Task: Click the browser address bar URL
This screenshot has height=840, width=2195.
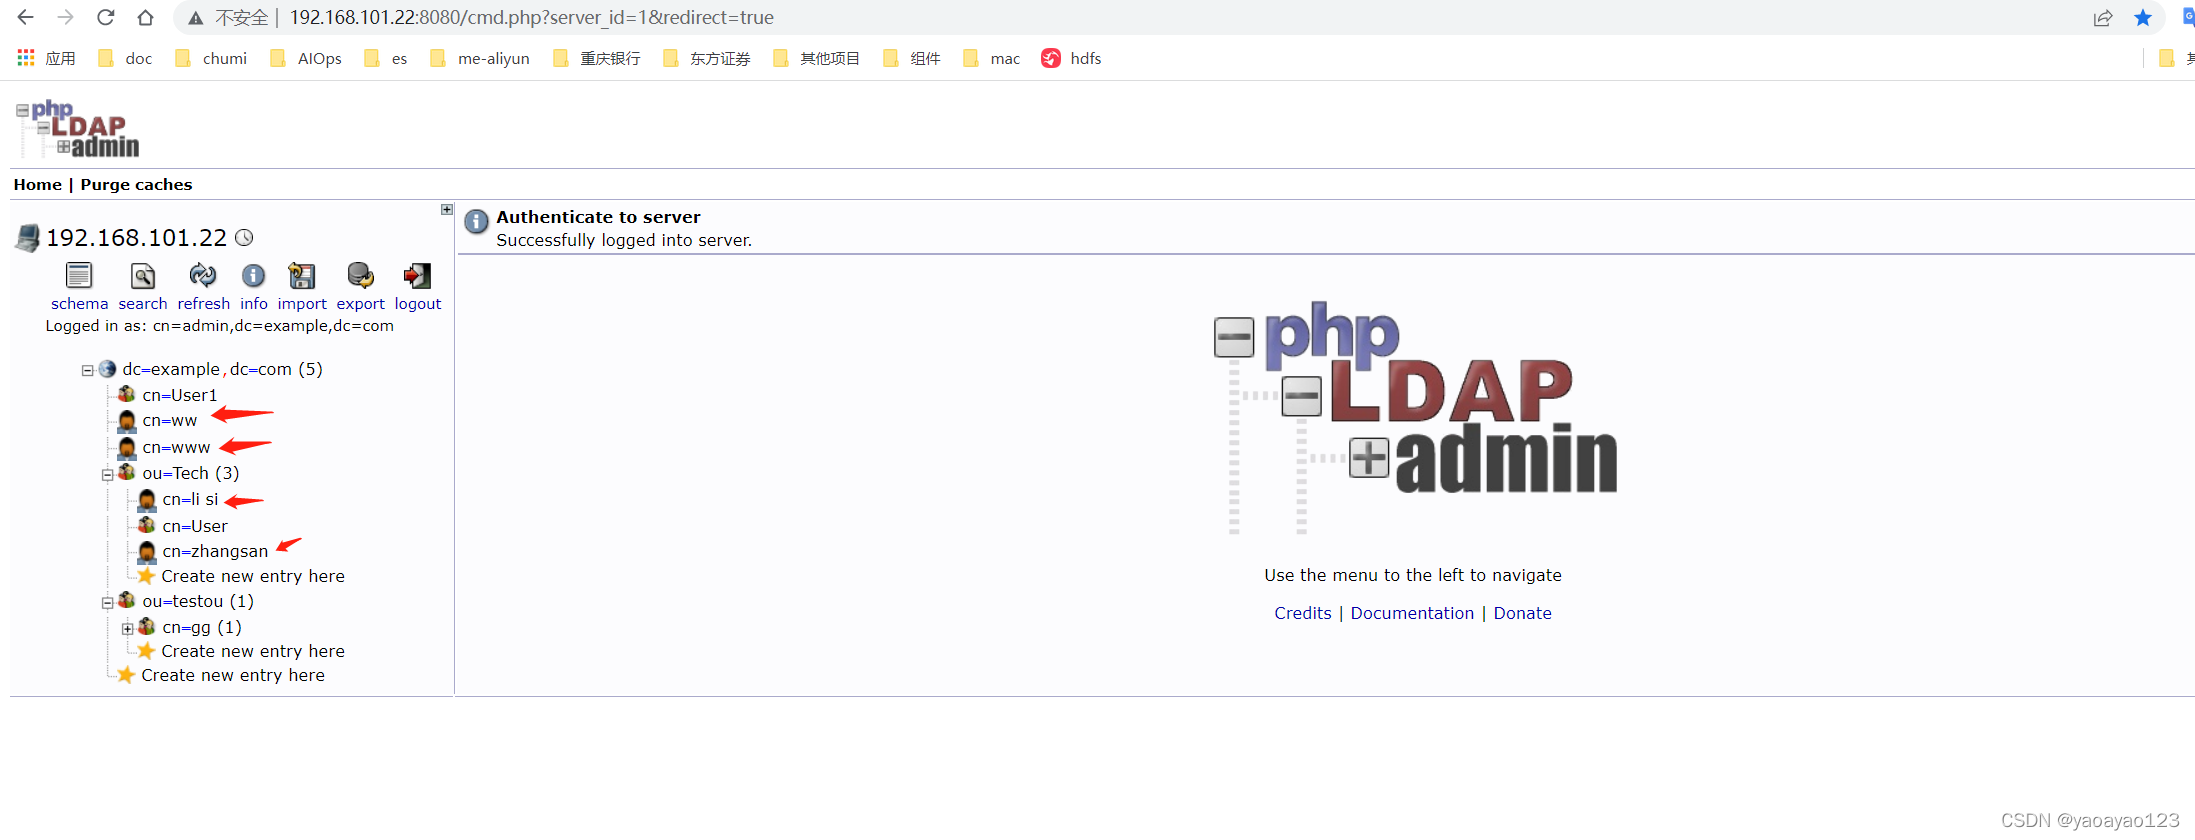Action: (531, 17)
